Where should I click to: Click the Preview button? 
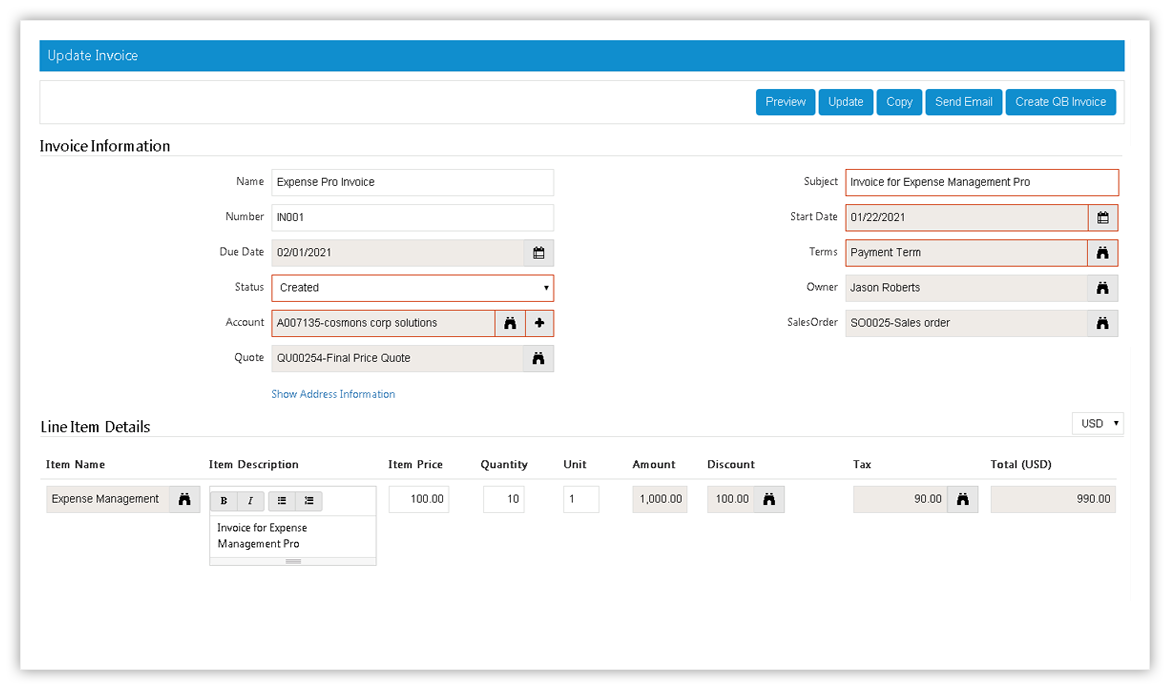pos(785,102)
